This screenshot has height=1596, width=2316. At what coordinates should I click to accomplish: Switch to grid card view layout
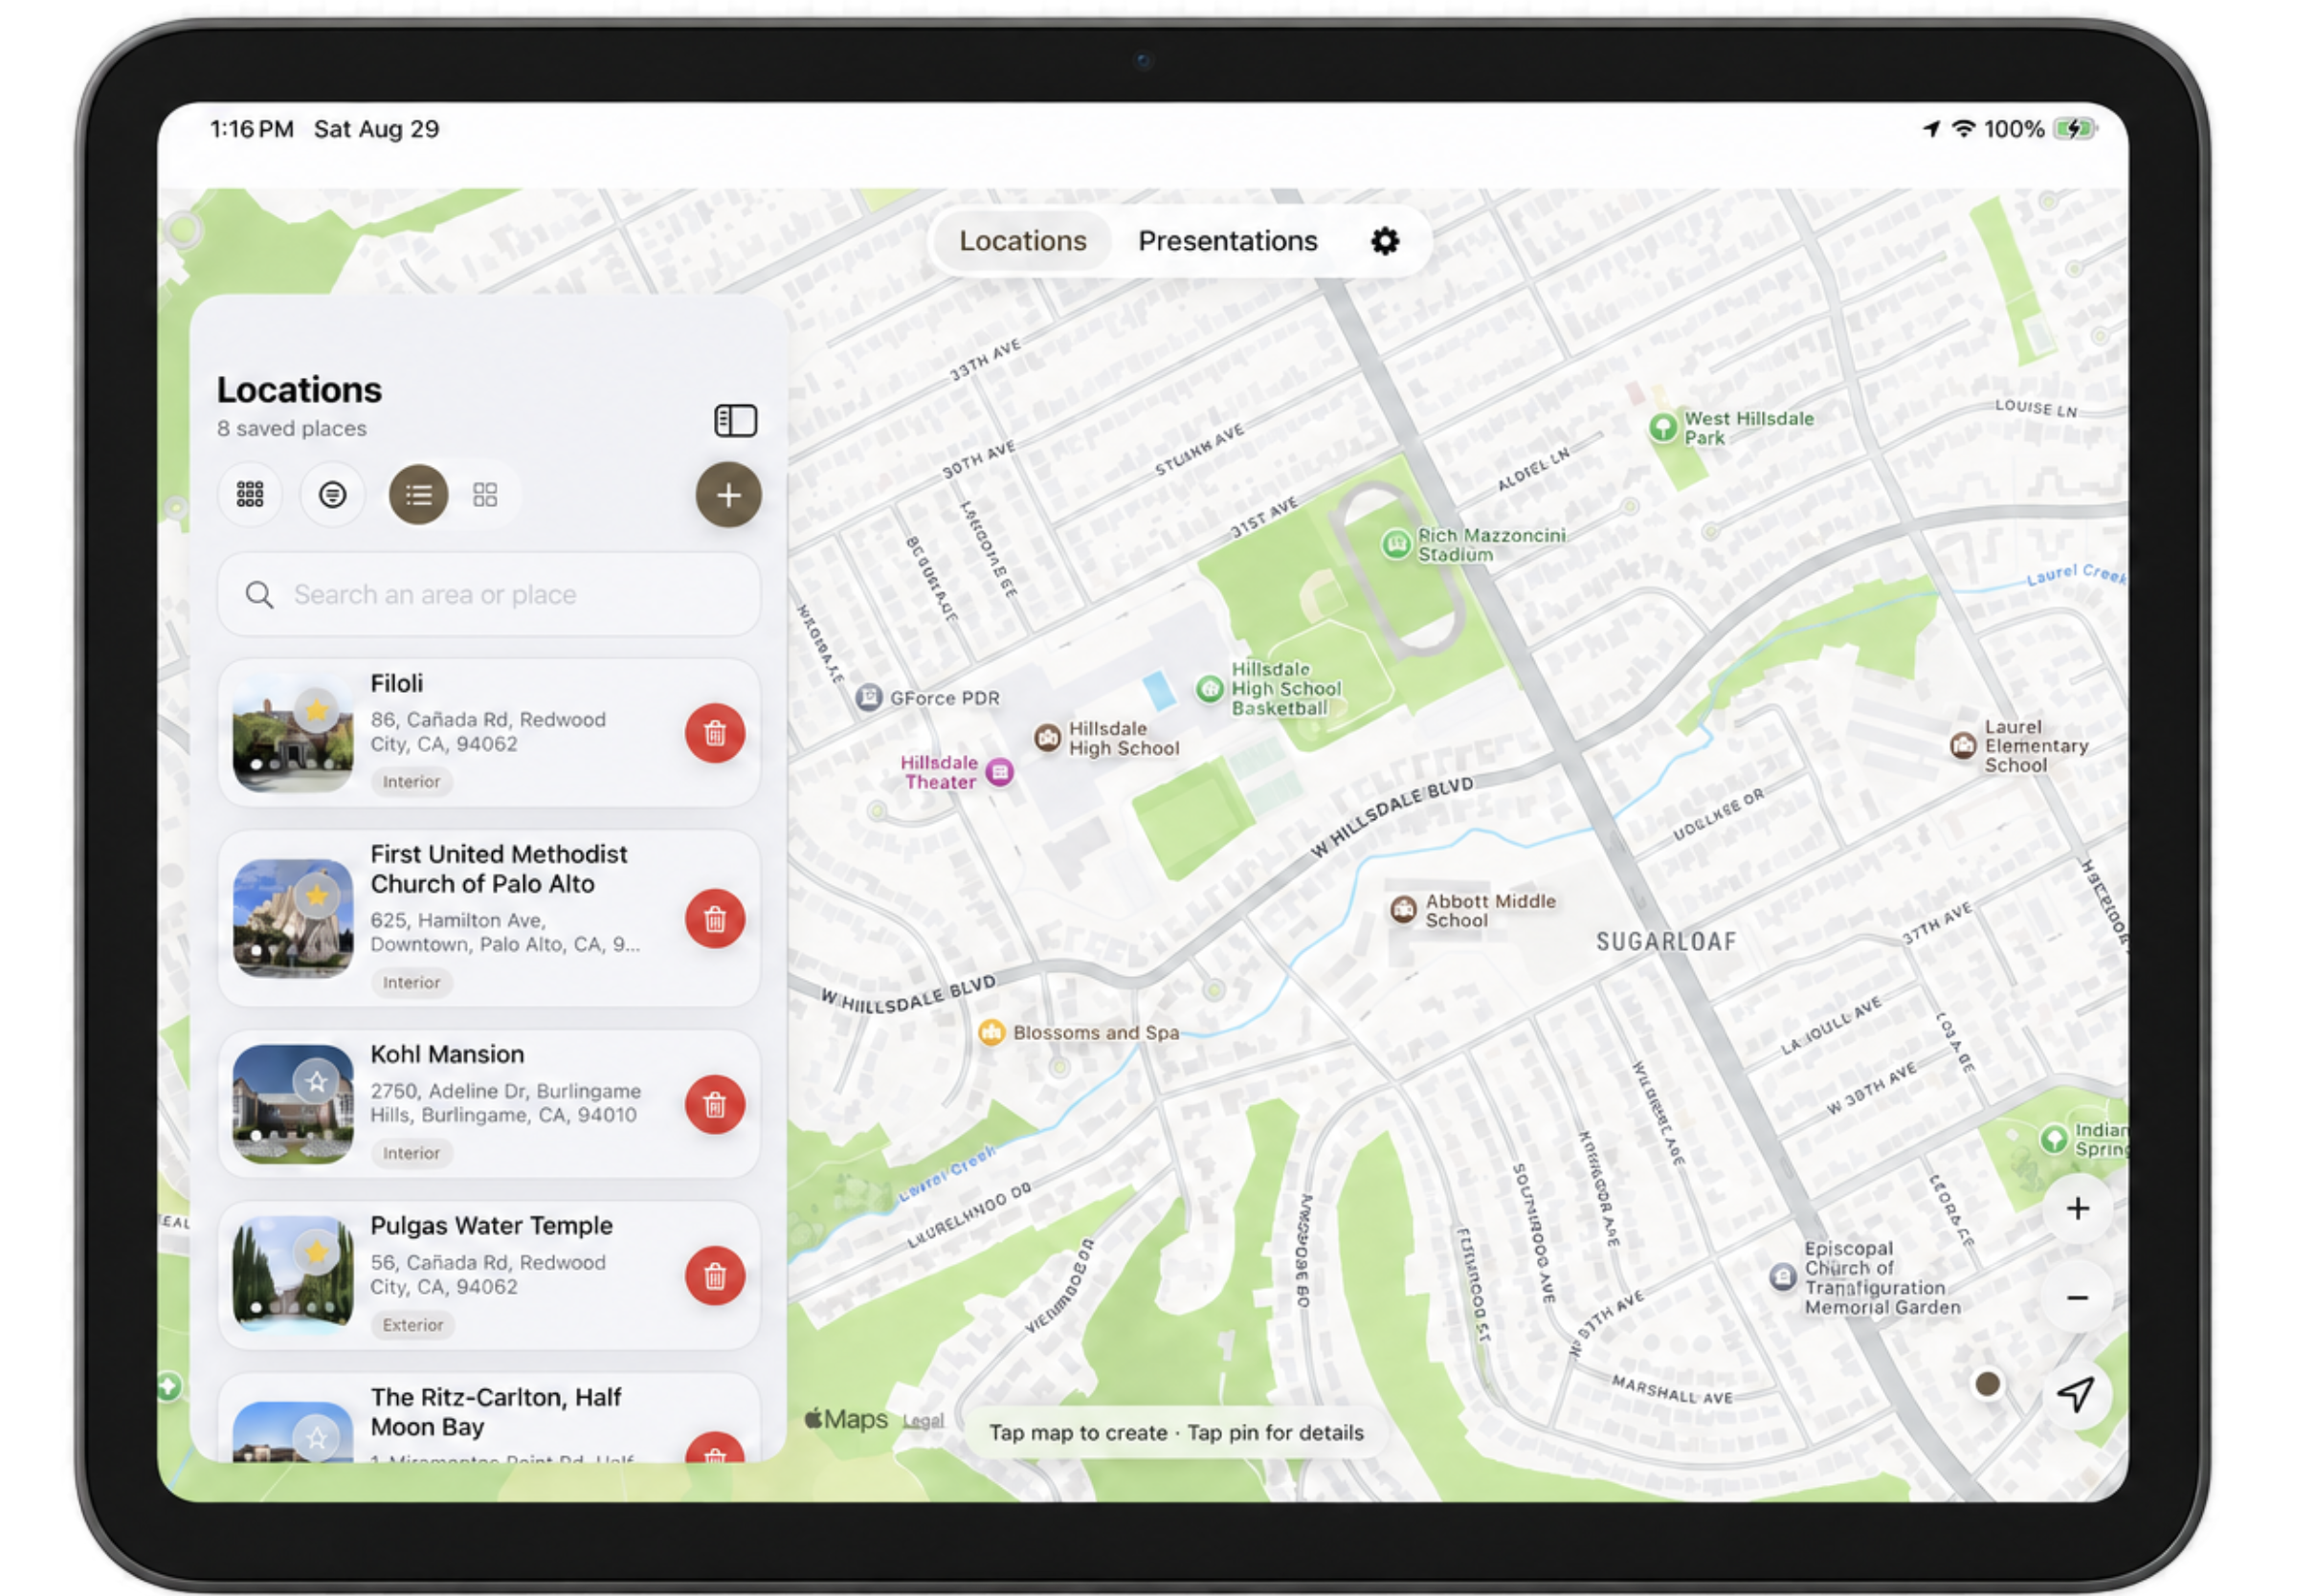(485, 494)
